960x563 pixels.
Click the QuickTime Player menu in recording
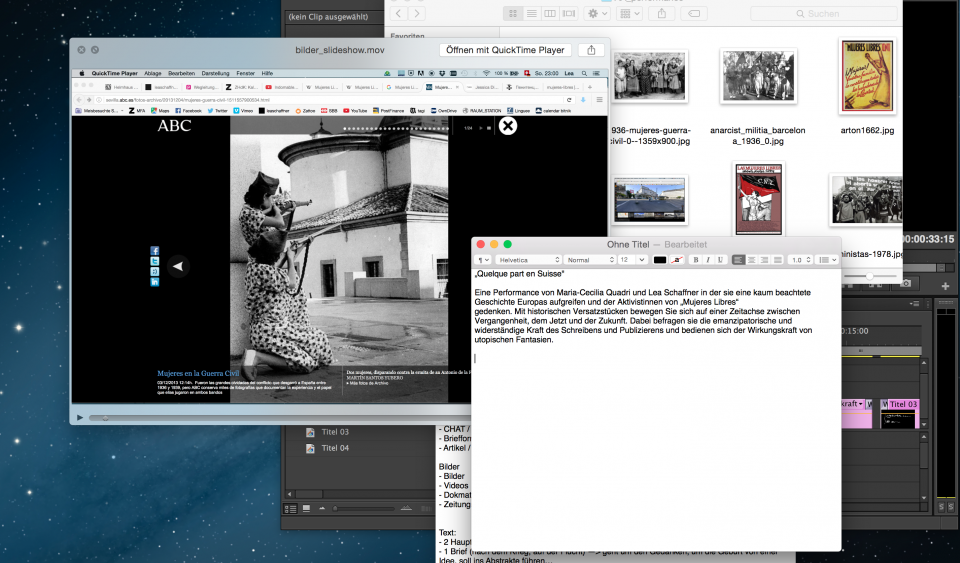[114, 73]
